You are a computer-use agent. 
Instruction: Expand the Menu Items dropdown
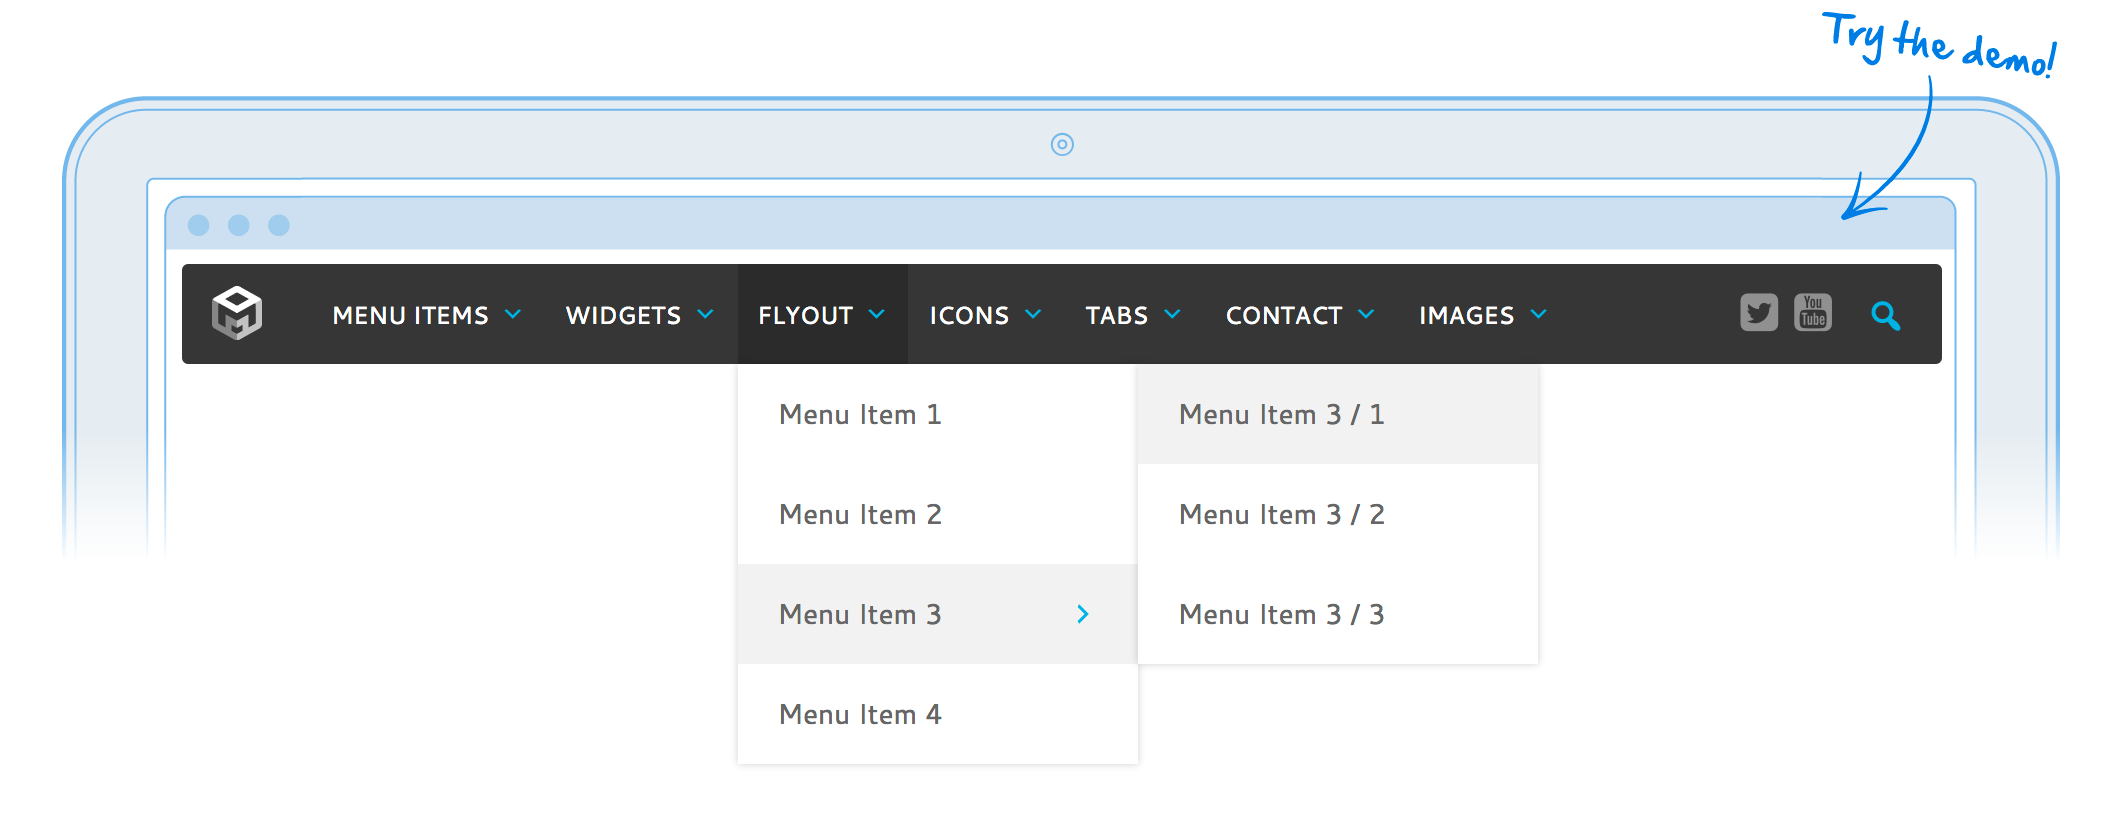pyautogui.click(x=426, y=315)
